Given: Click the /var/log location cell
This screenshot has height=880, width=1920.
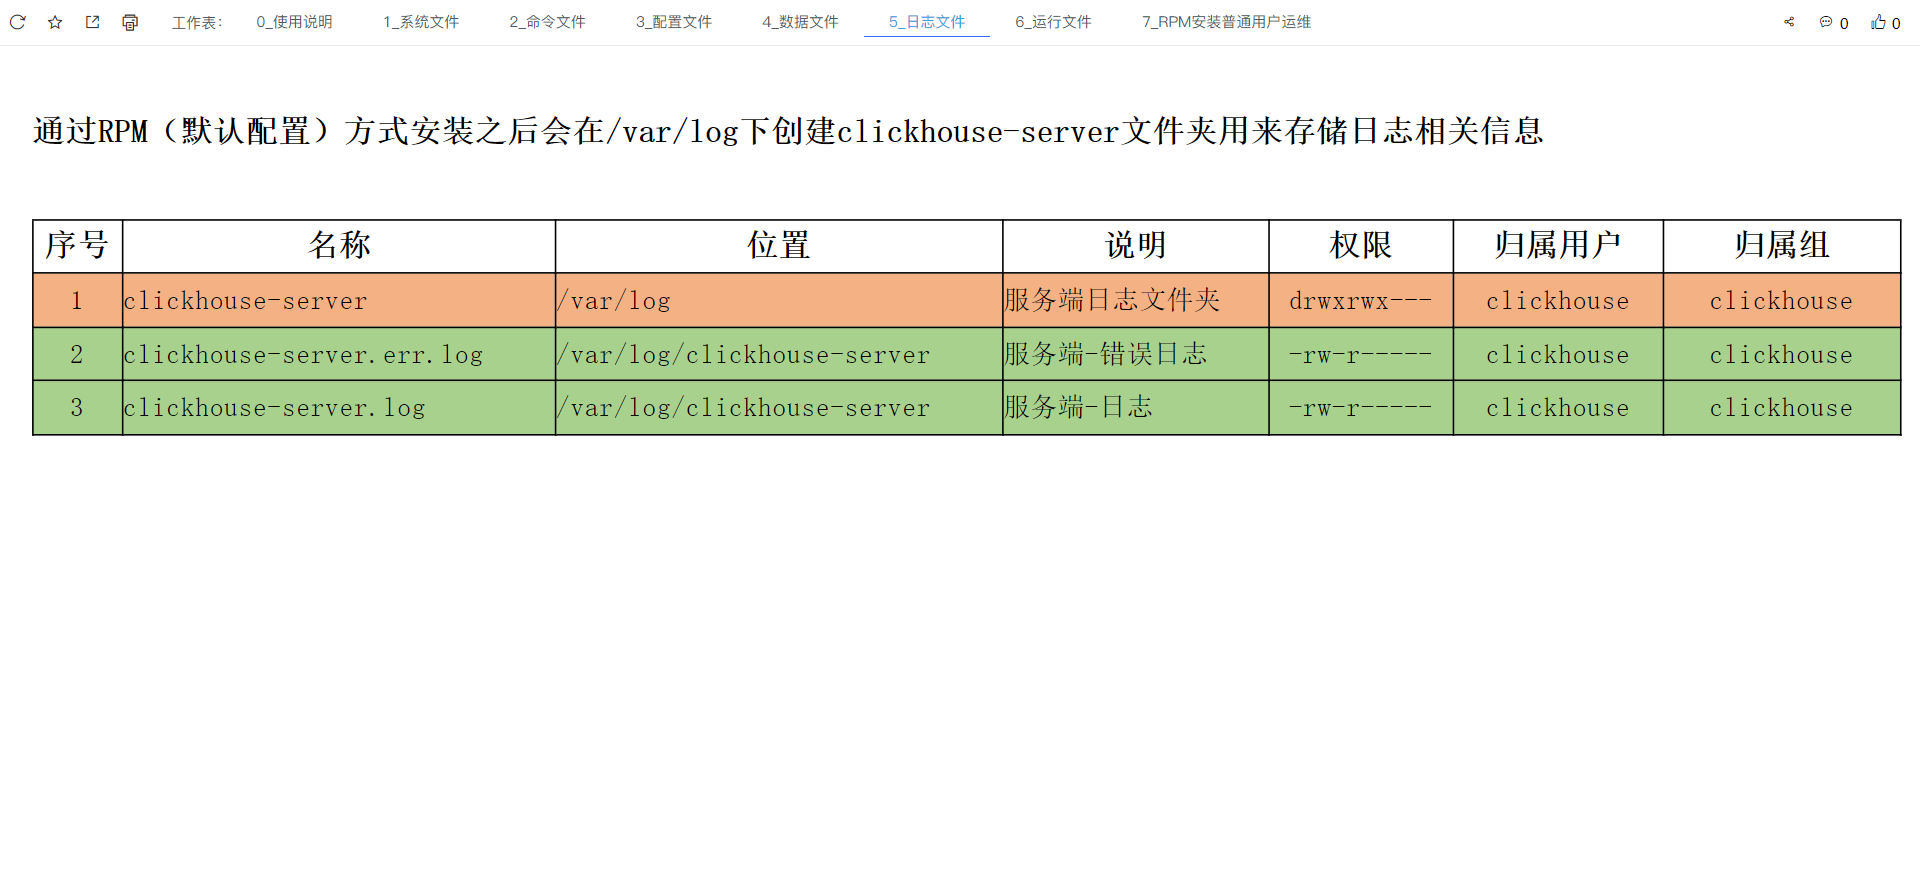Looking at the screenshot, I should pyautogui.click(x=779, y=300).
